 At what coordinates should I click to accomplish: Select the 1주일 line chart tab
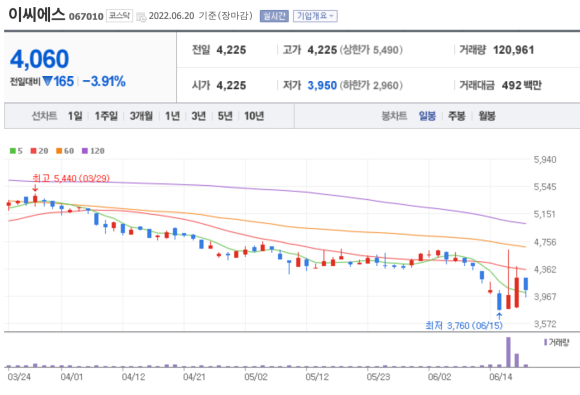point(106,116)
